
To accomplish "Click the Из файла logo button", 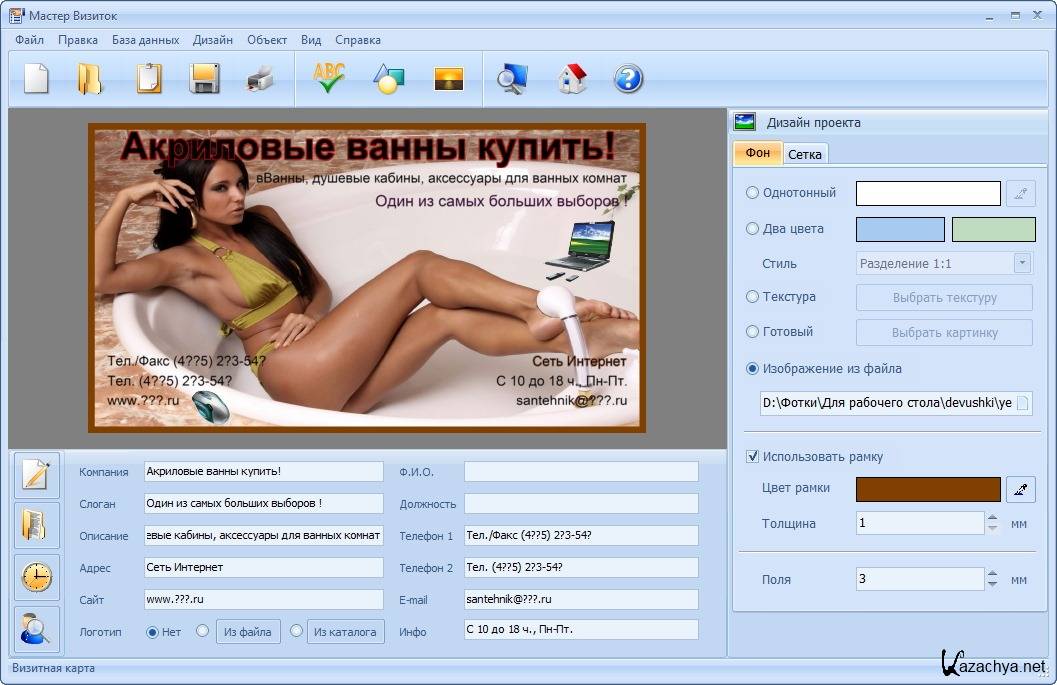I will 248,632.
